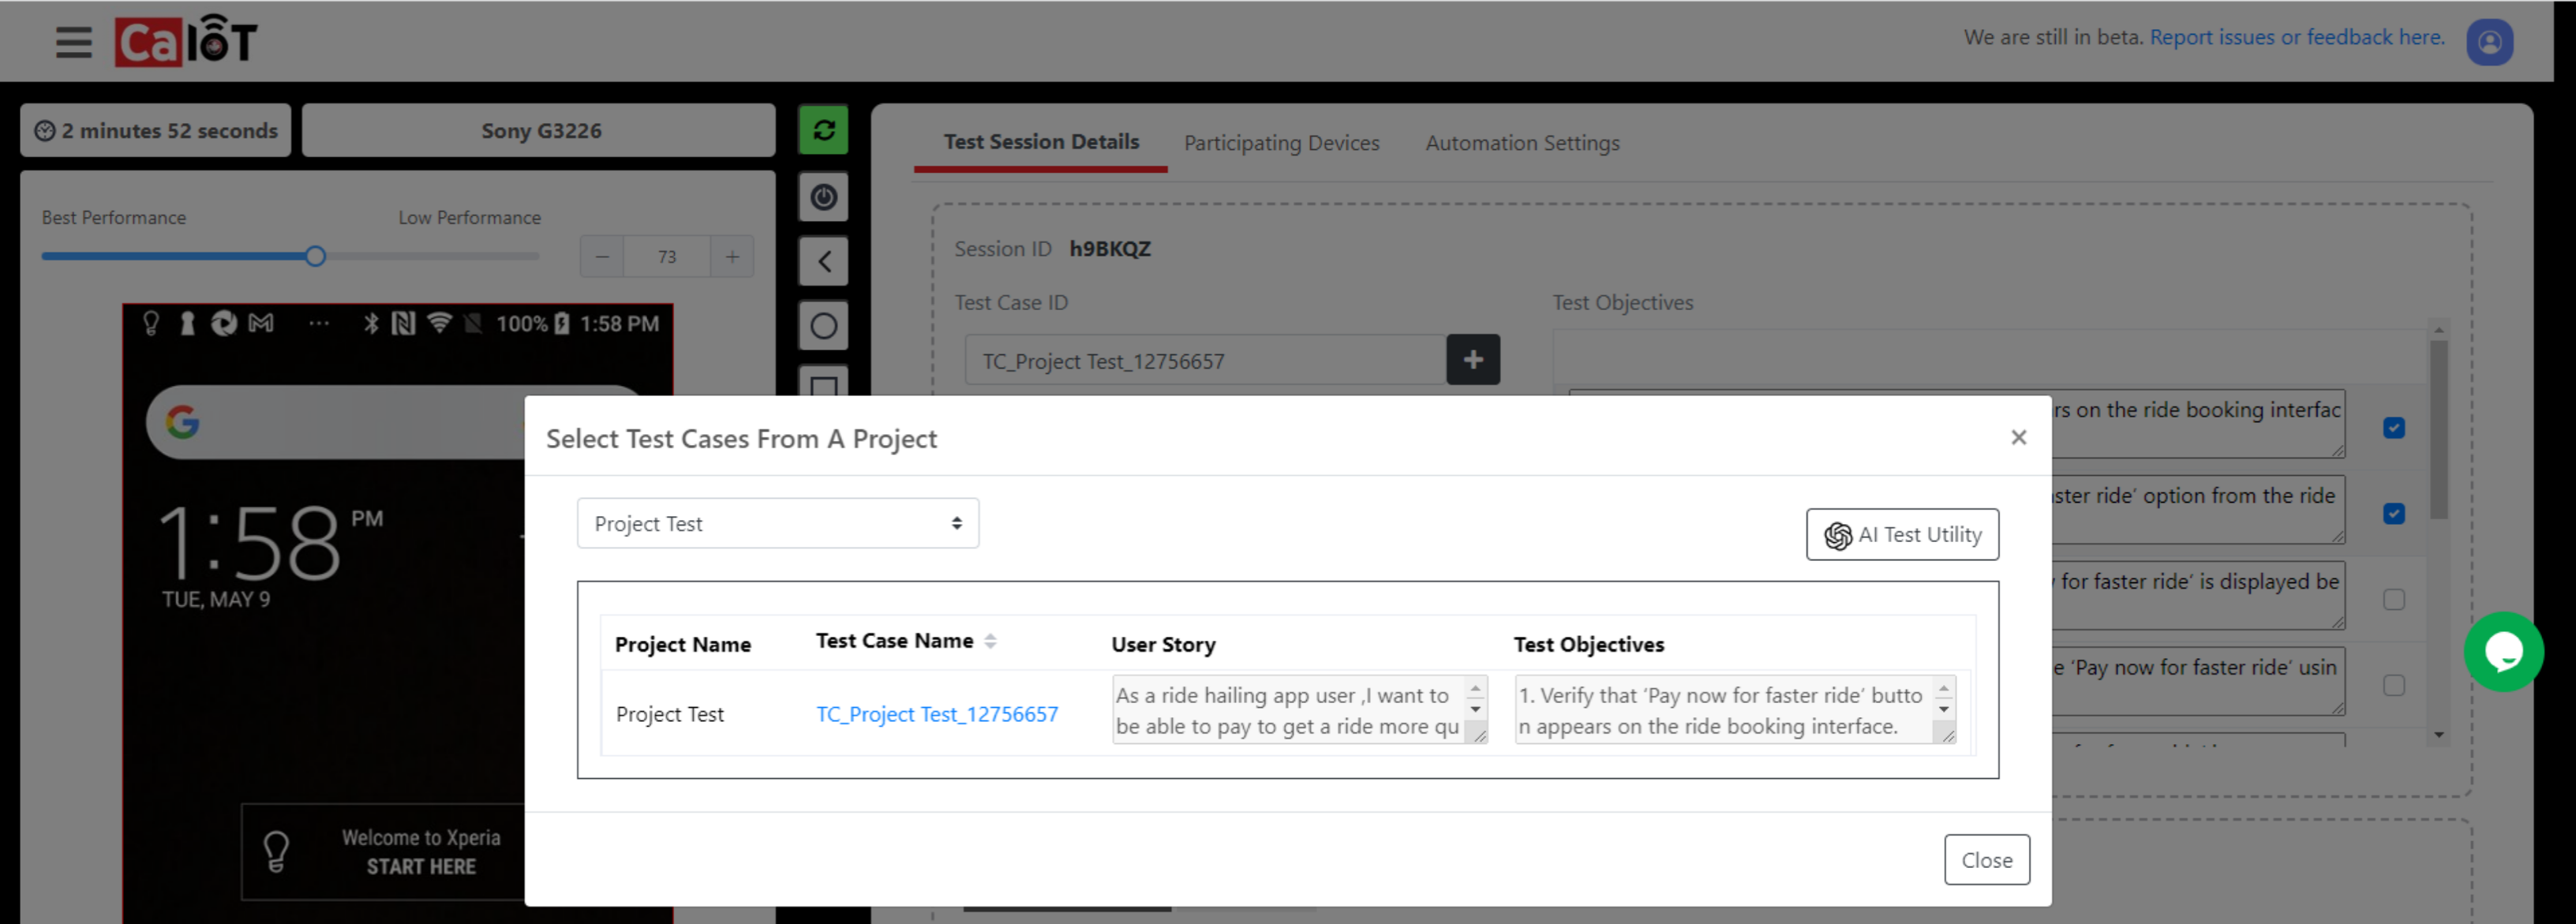Click User Story textarea scroll-up arrow
2576x924 pixels.
coord(1474,689)
